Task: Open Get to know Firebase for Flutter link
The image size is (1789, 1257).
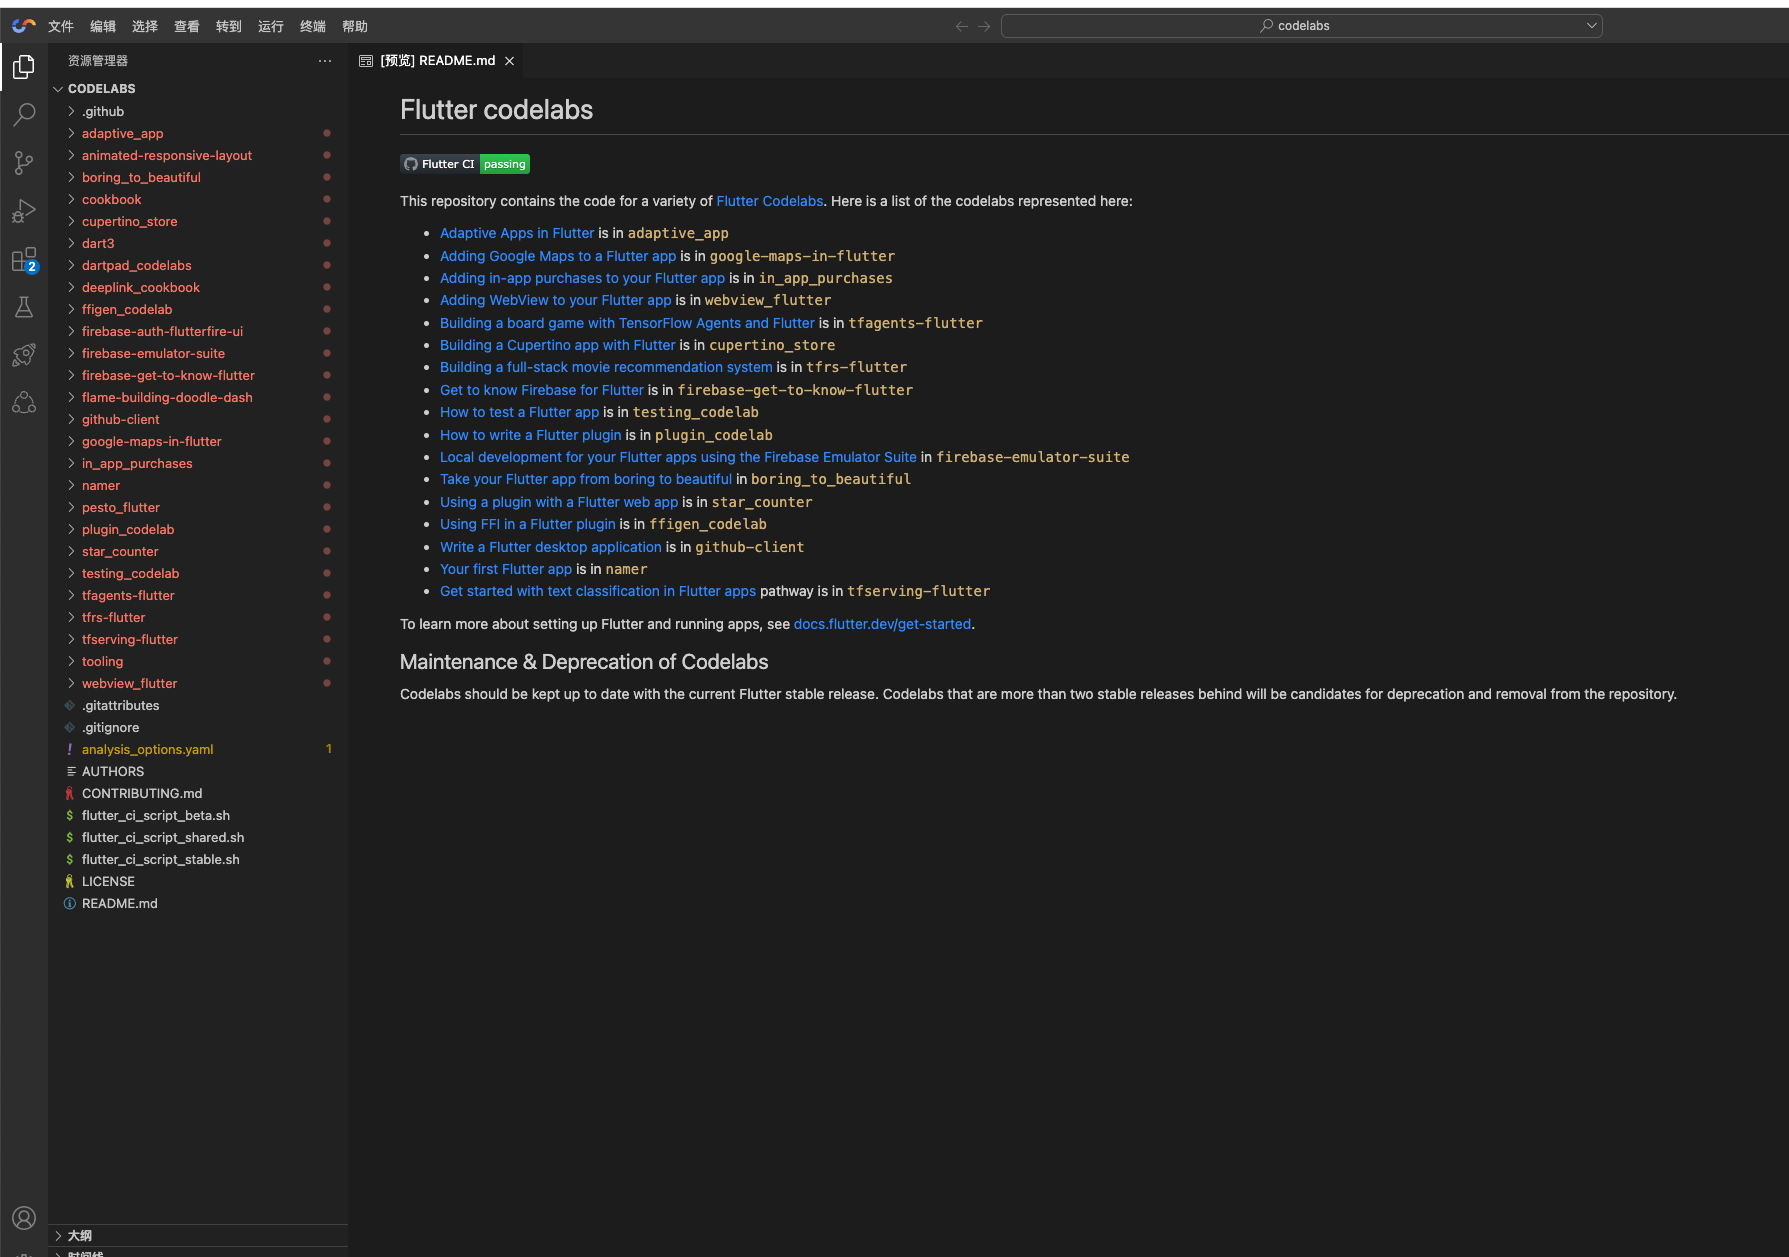Action: point(541,390)
